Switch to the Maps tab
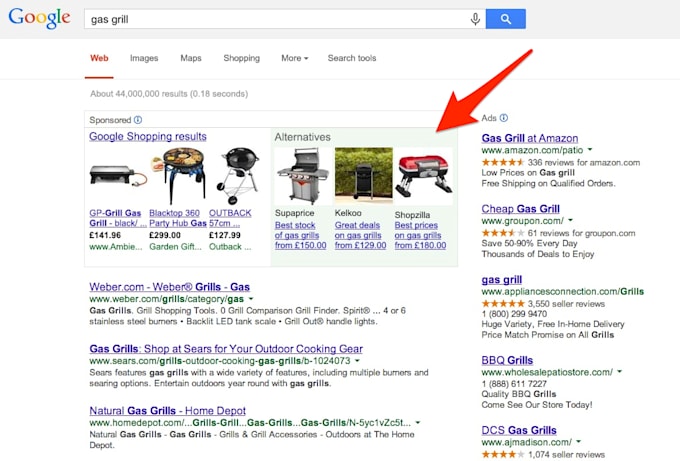Screen dimensions: 680x461 191,58
